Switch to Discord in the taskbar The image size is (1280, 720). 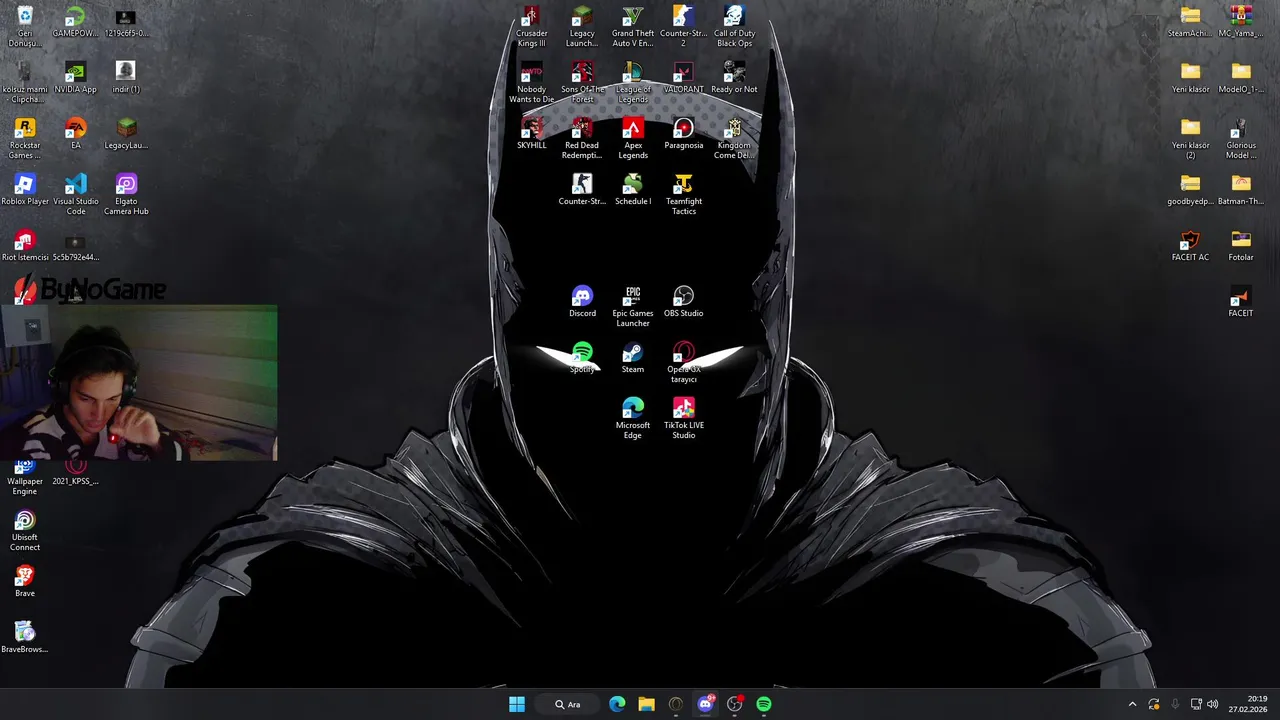[x=706, y=704]
